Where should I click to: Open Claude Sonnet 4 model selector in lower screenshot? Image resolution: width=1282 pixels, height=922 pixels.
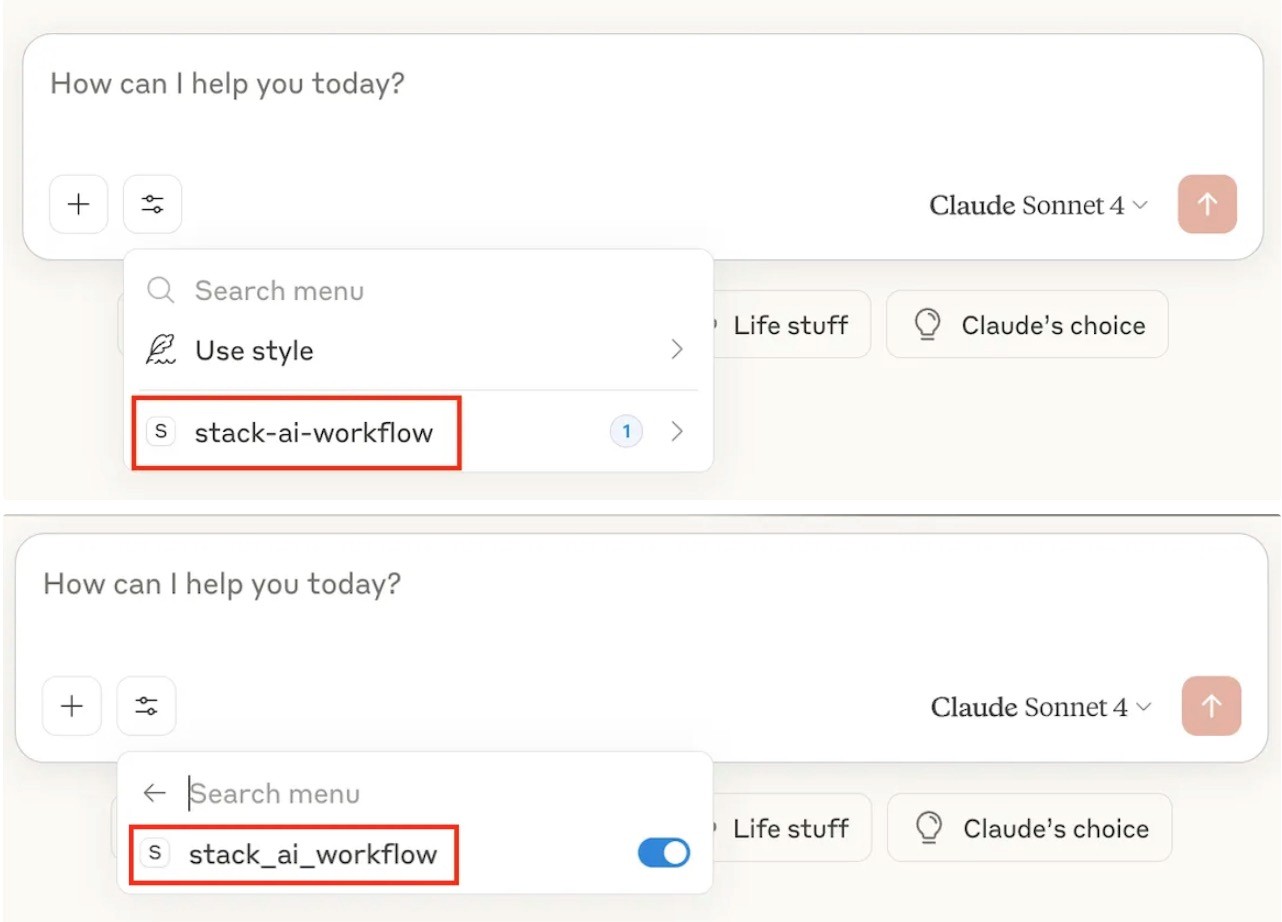tap(1041, 707)
